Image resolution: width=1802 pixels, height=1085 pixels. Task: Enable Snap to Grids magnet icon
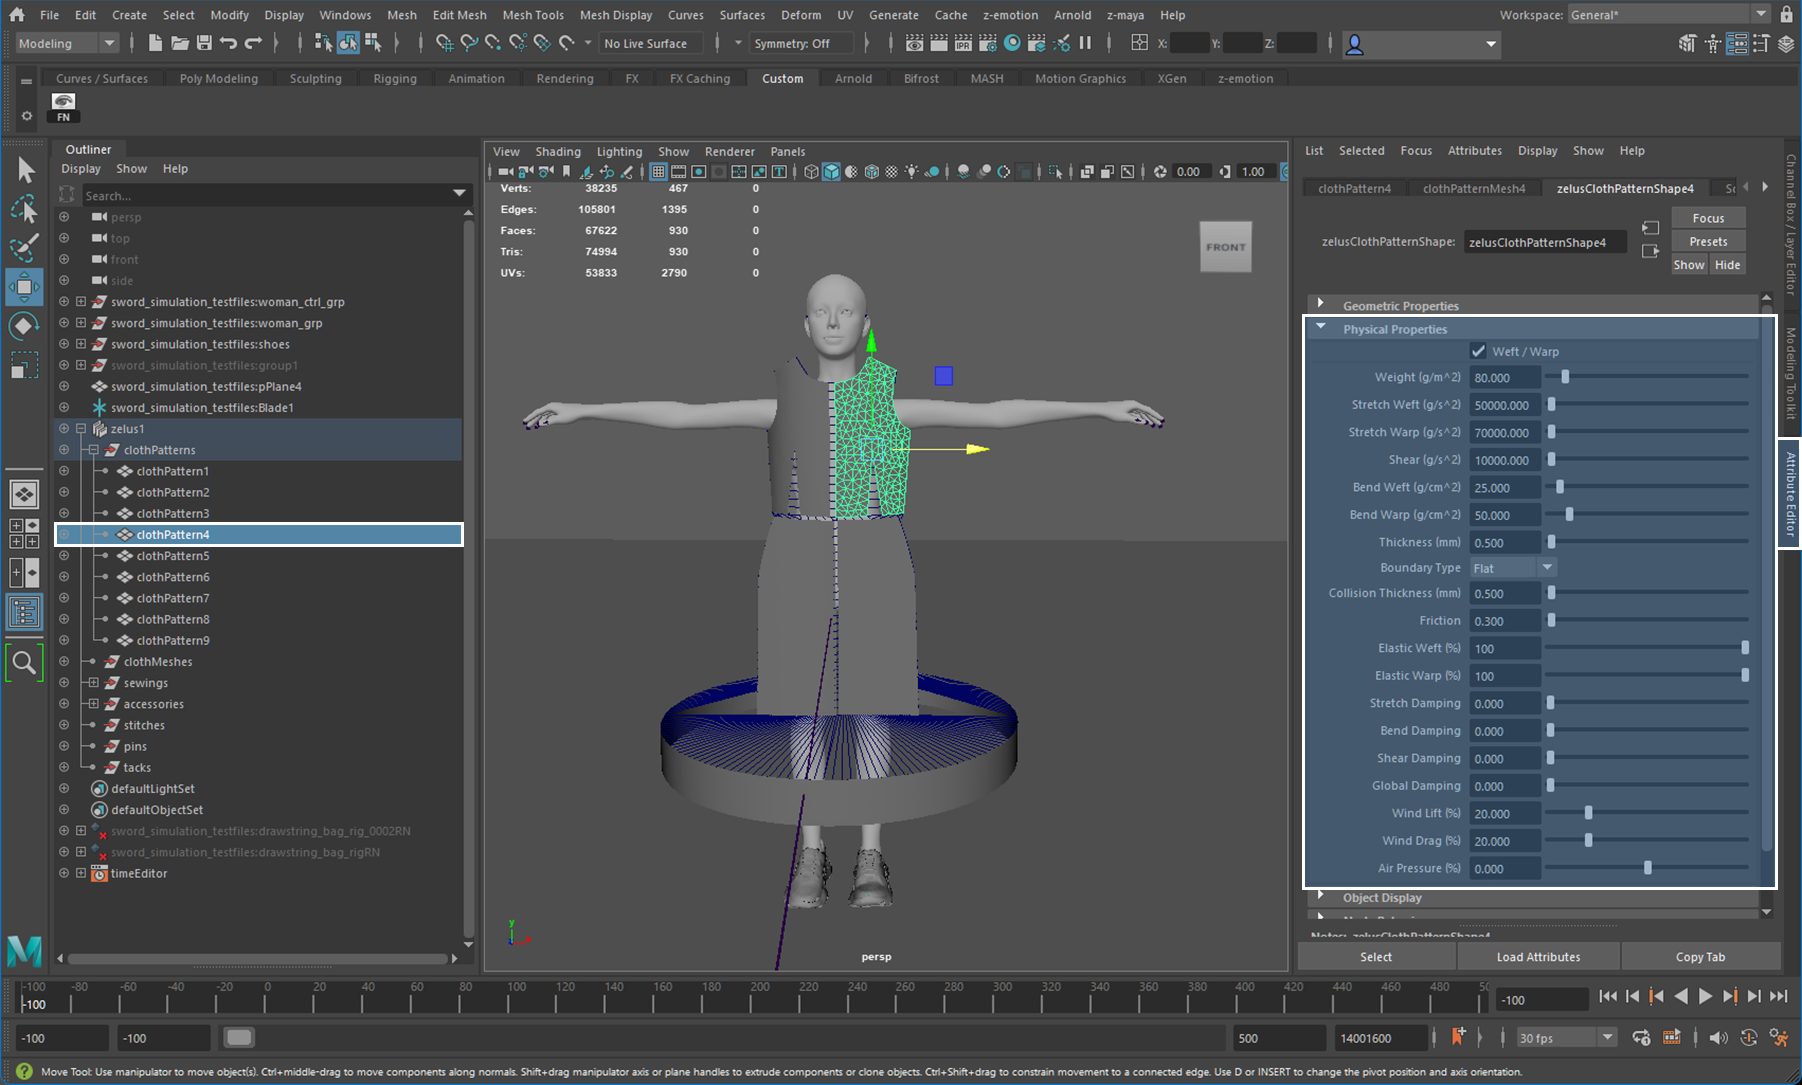[444, 43]
